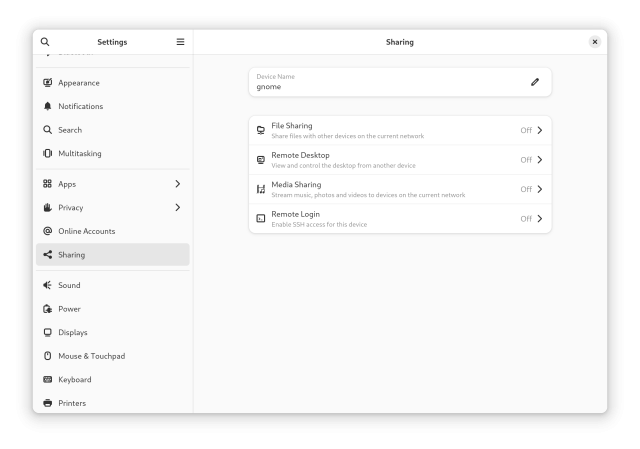
Task: Close the Settings window
Action: [x=595, y=42]
